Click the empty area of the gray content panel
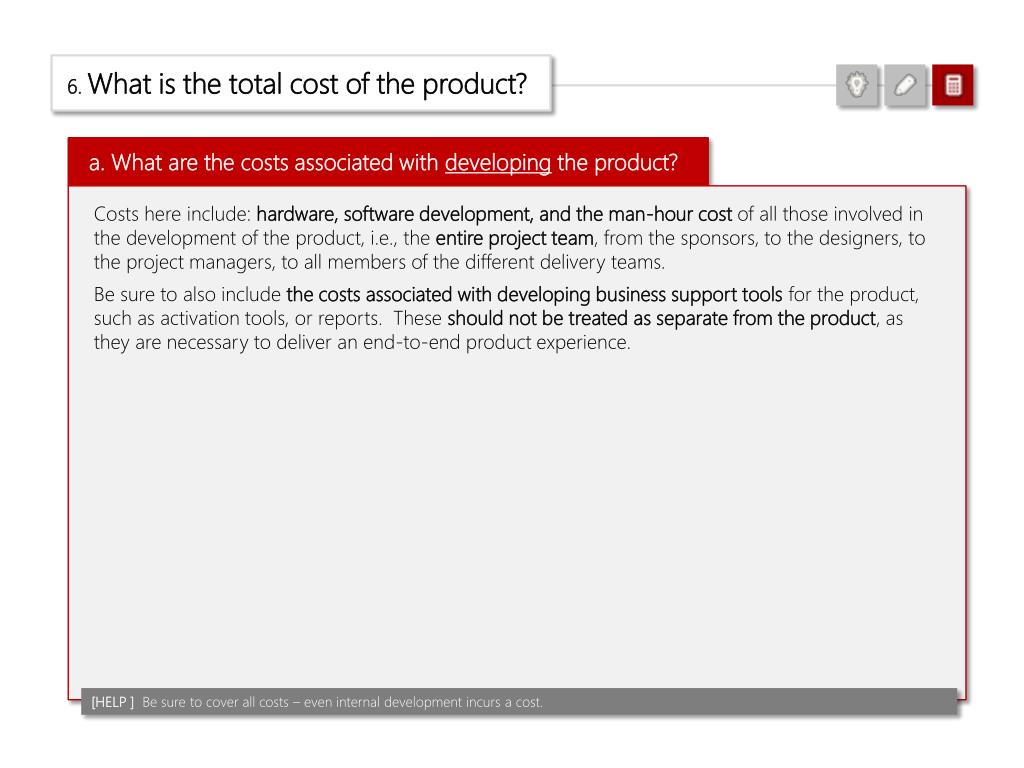Viewport: 1024px width, 768px height. (x=516, y=516)
